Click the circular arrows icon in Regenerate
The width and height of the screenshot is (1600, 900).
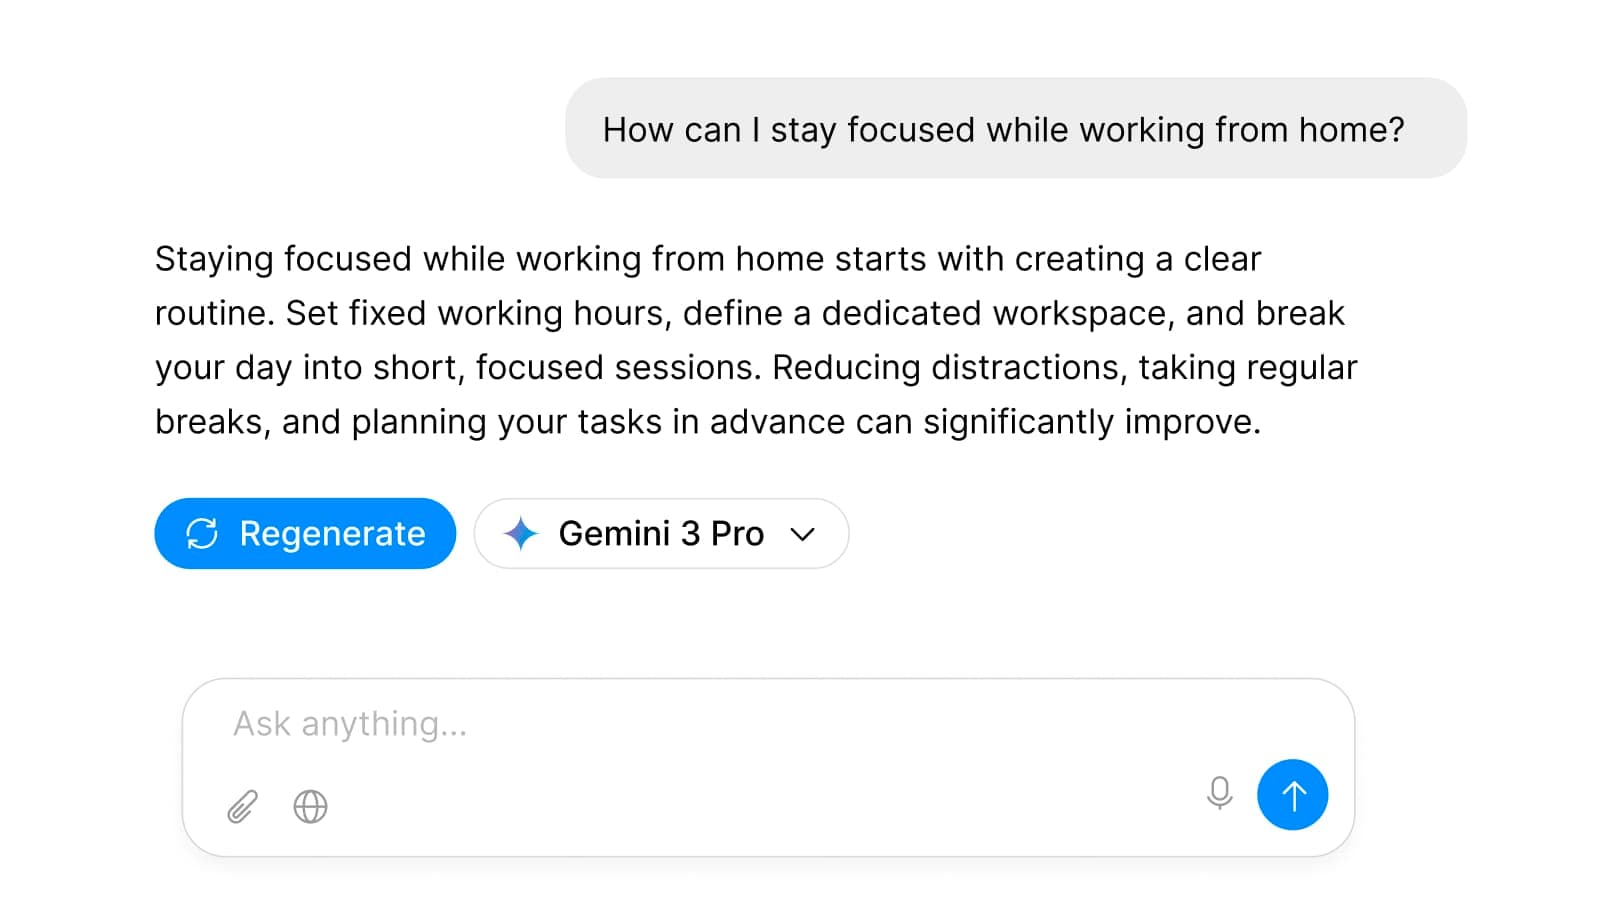pyautogui.click(x=202, y=534)
